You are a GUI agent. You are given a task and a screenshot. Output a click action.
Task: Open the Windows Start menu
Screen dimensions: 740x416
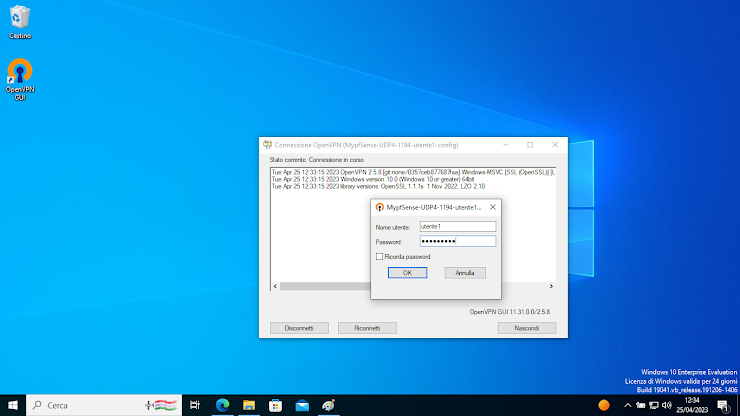(13, 405)
